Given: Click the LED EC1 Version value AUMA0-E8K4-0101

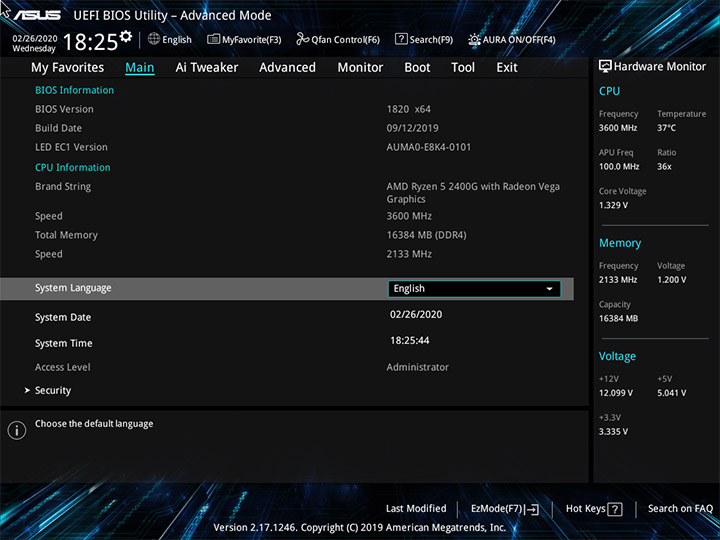Looking at the screenshot, I should (x=428, y=147).
